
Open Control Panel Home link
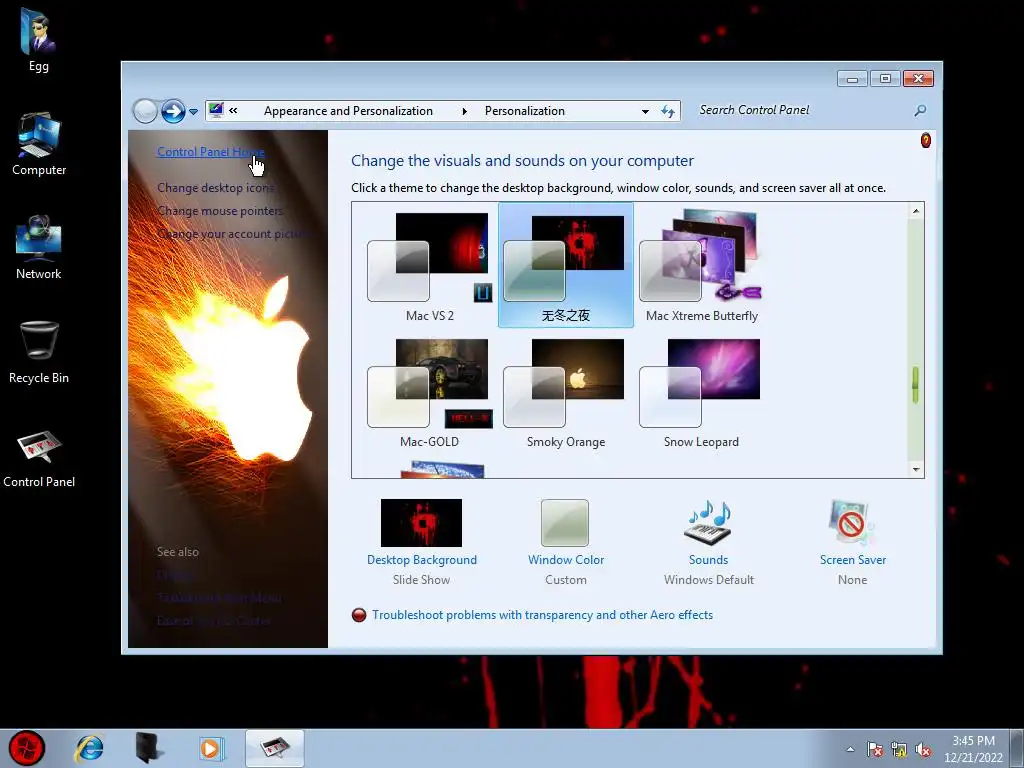(210, 152)
